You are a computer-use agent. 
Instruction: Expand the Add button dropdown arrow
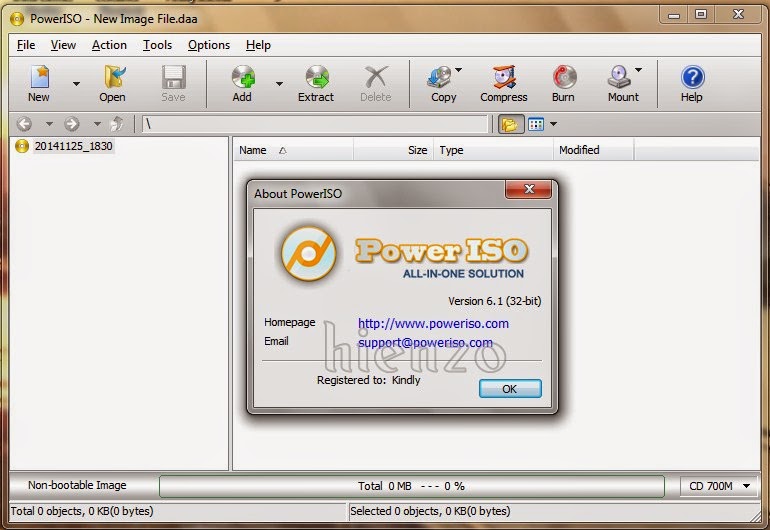(x=279, y=84)
